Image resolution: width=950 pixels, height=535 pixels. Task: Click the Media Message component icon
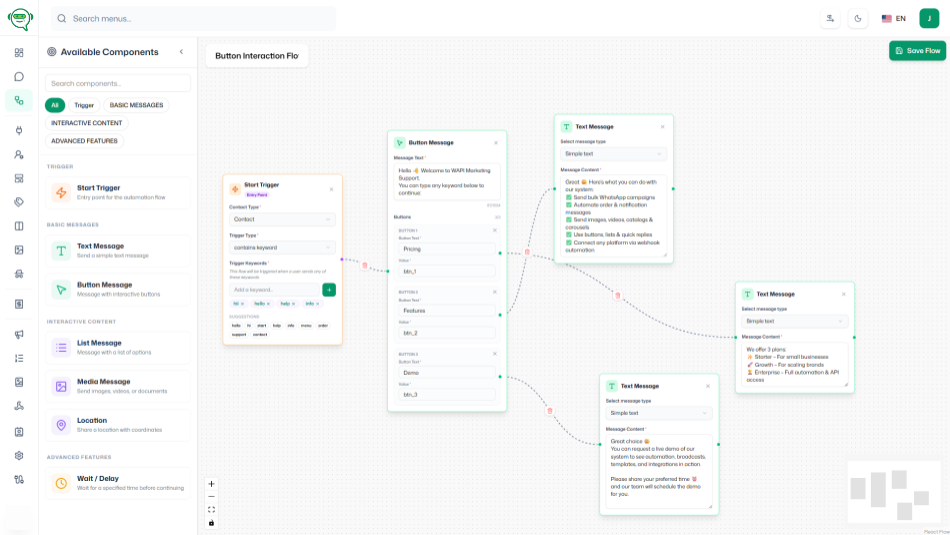click(x=61, y=387)
